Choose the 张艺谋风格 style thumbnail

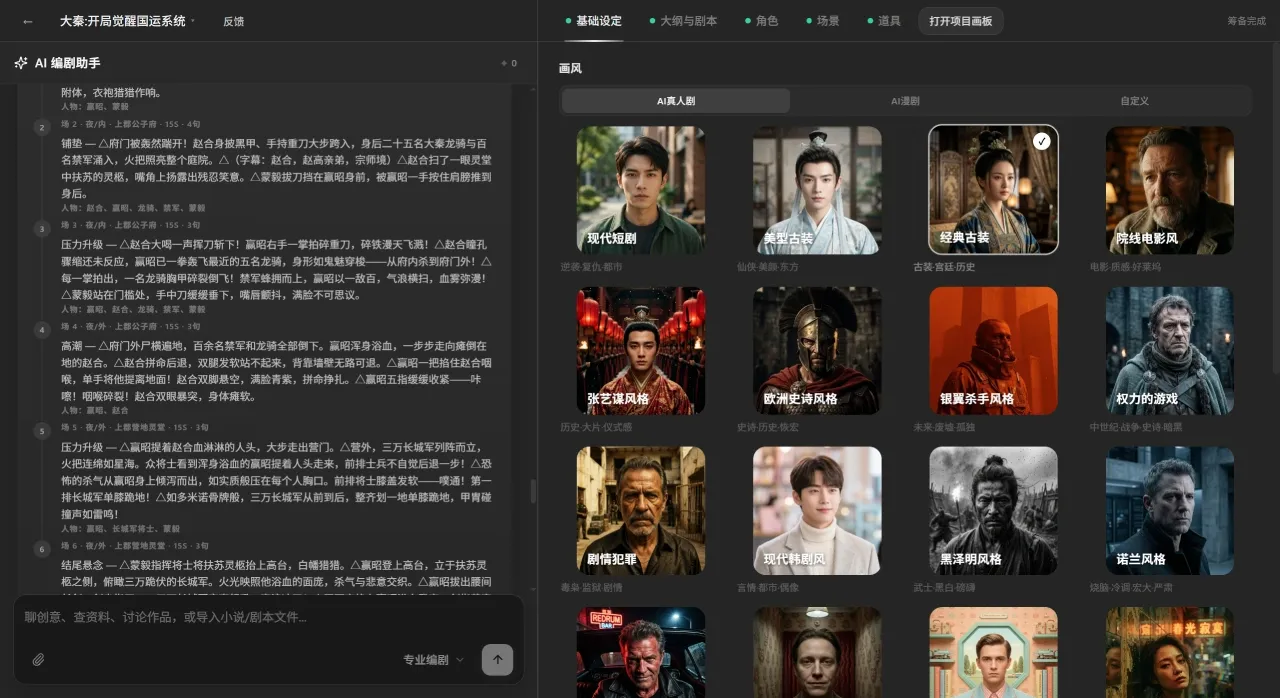point(640,350)
